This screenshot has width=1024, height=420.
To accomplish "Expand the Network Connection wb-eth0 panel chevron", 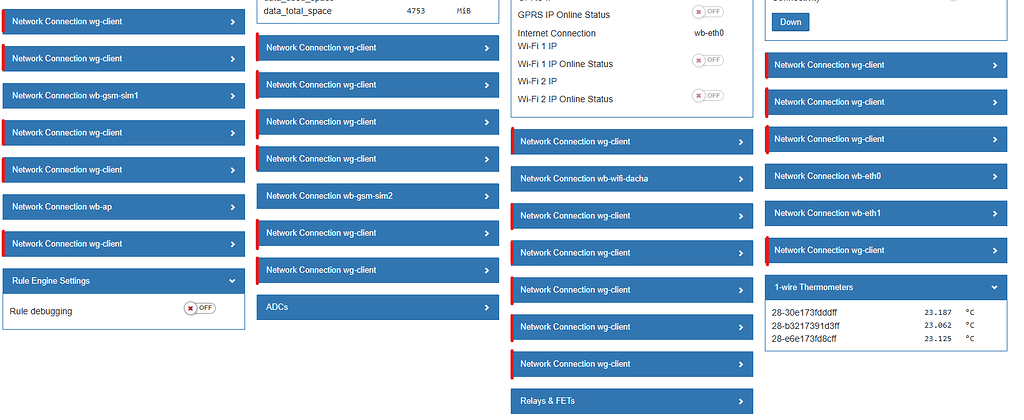I will (x=995, y=176).
